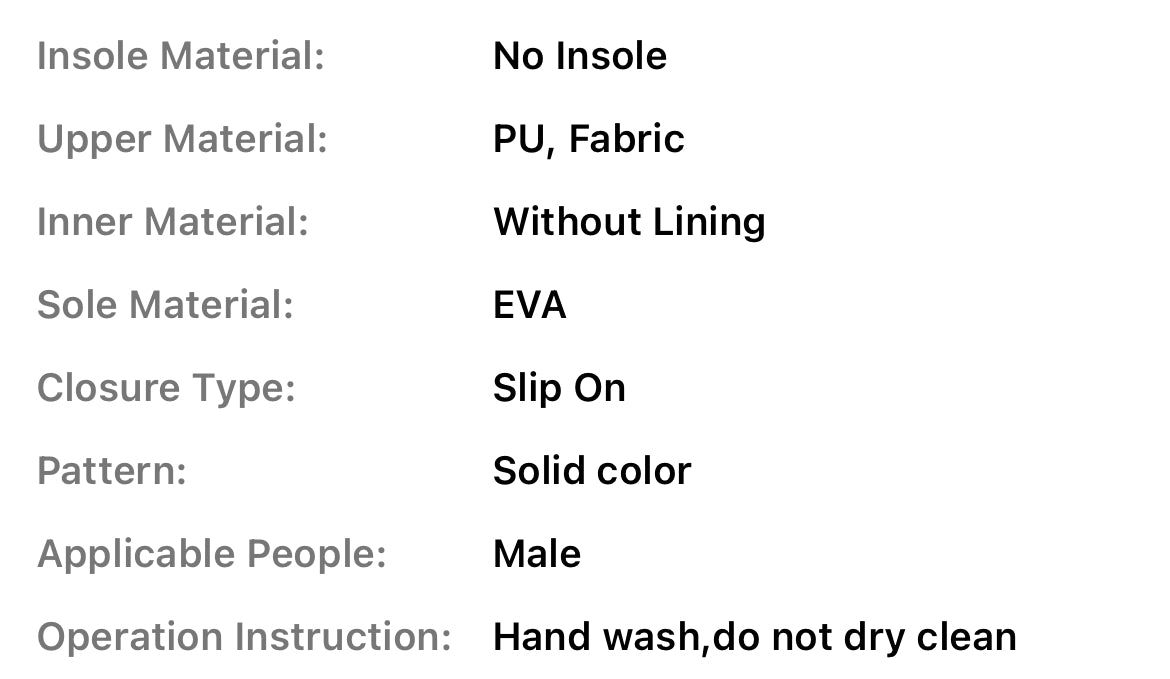Select the "No Insole" value text
This screenshot has height=679, width=1170.
[x=579, y=56]
